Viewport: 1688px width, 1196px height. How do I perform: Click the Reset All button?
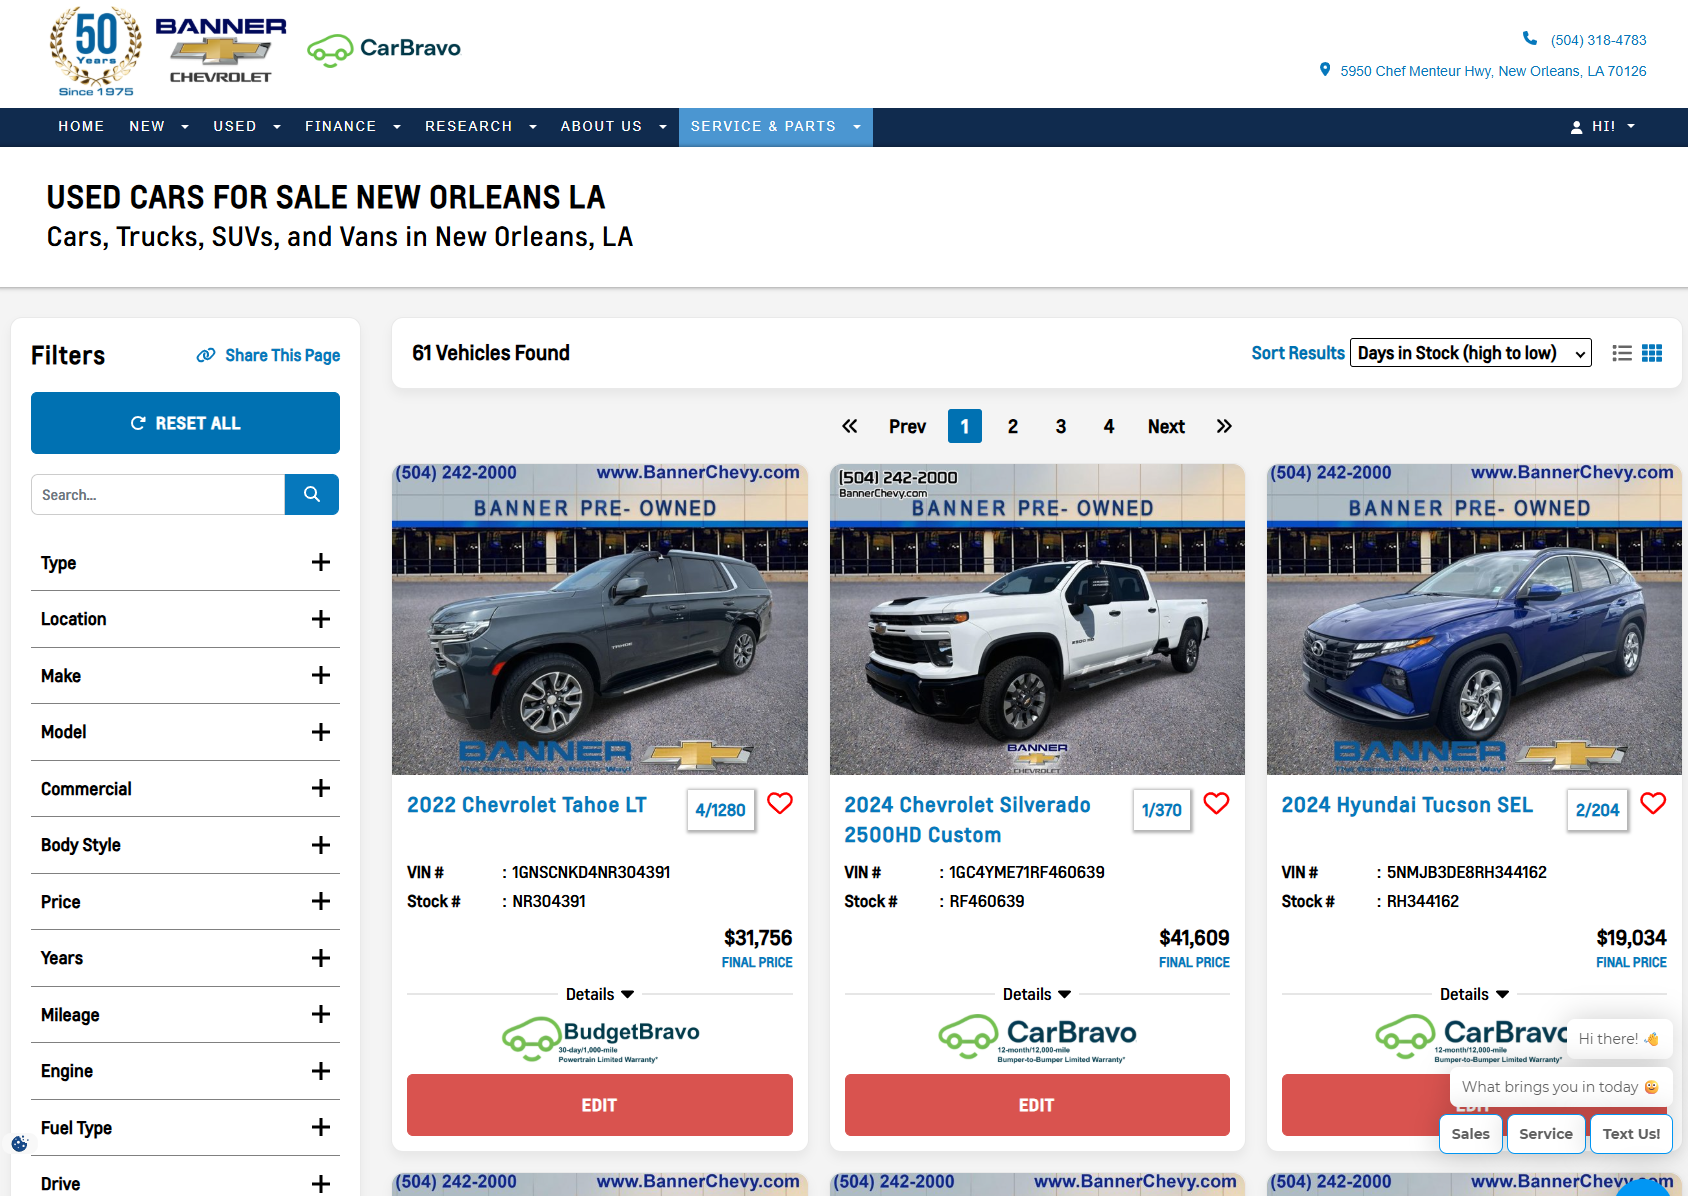pyautogui.click(x=185, y=423)
